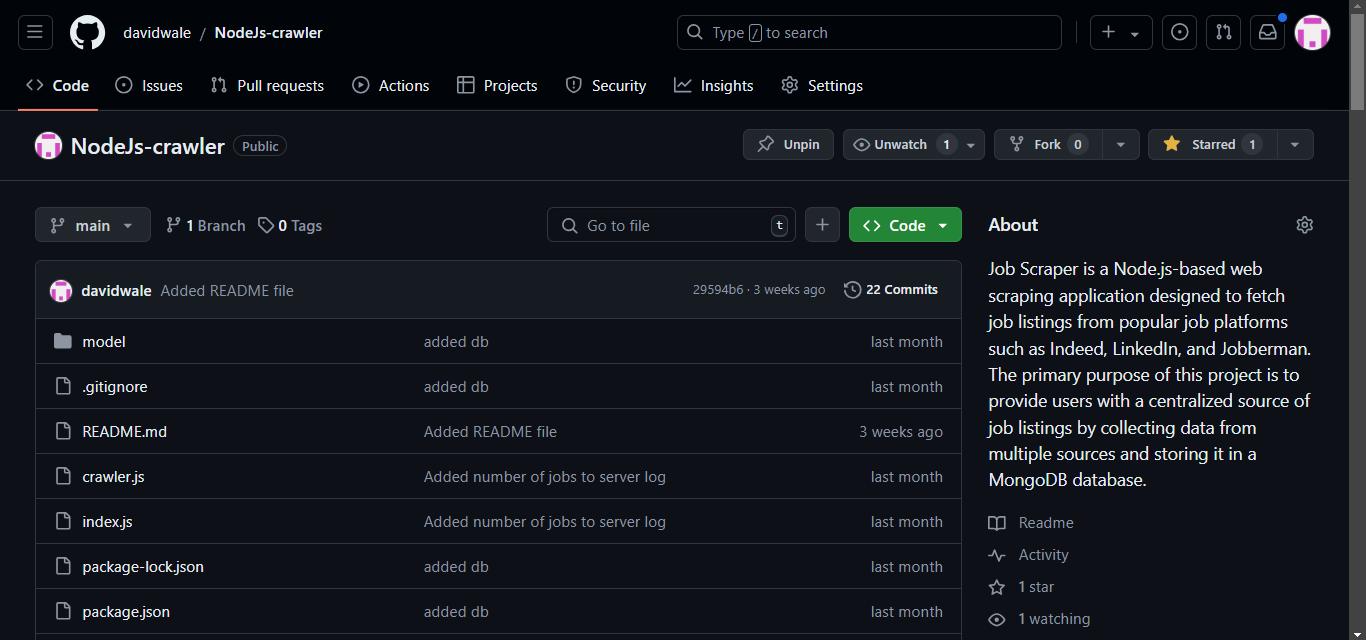Expand the main branch dropdown
The height and width of the screenshot is (640, 1366).
[x=93, y=225]
